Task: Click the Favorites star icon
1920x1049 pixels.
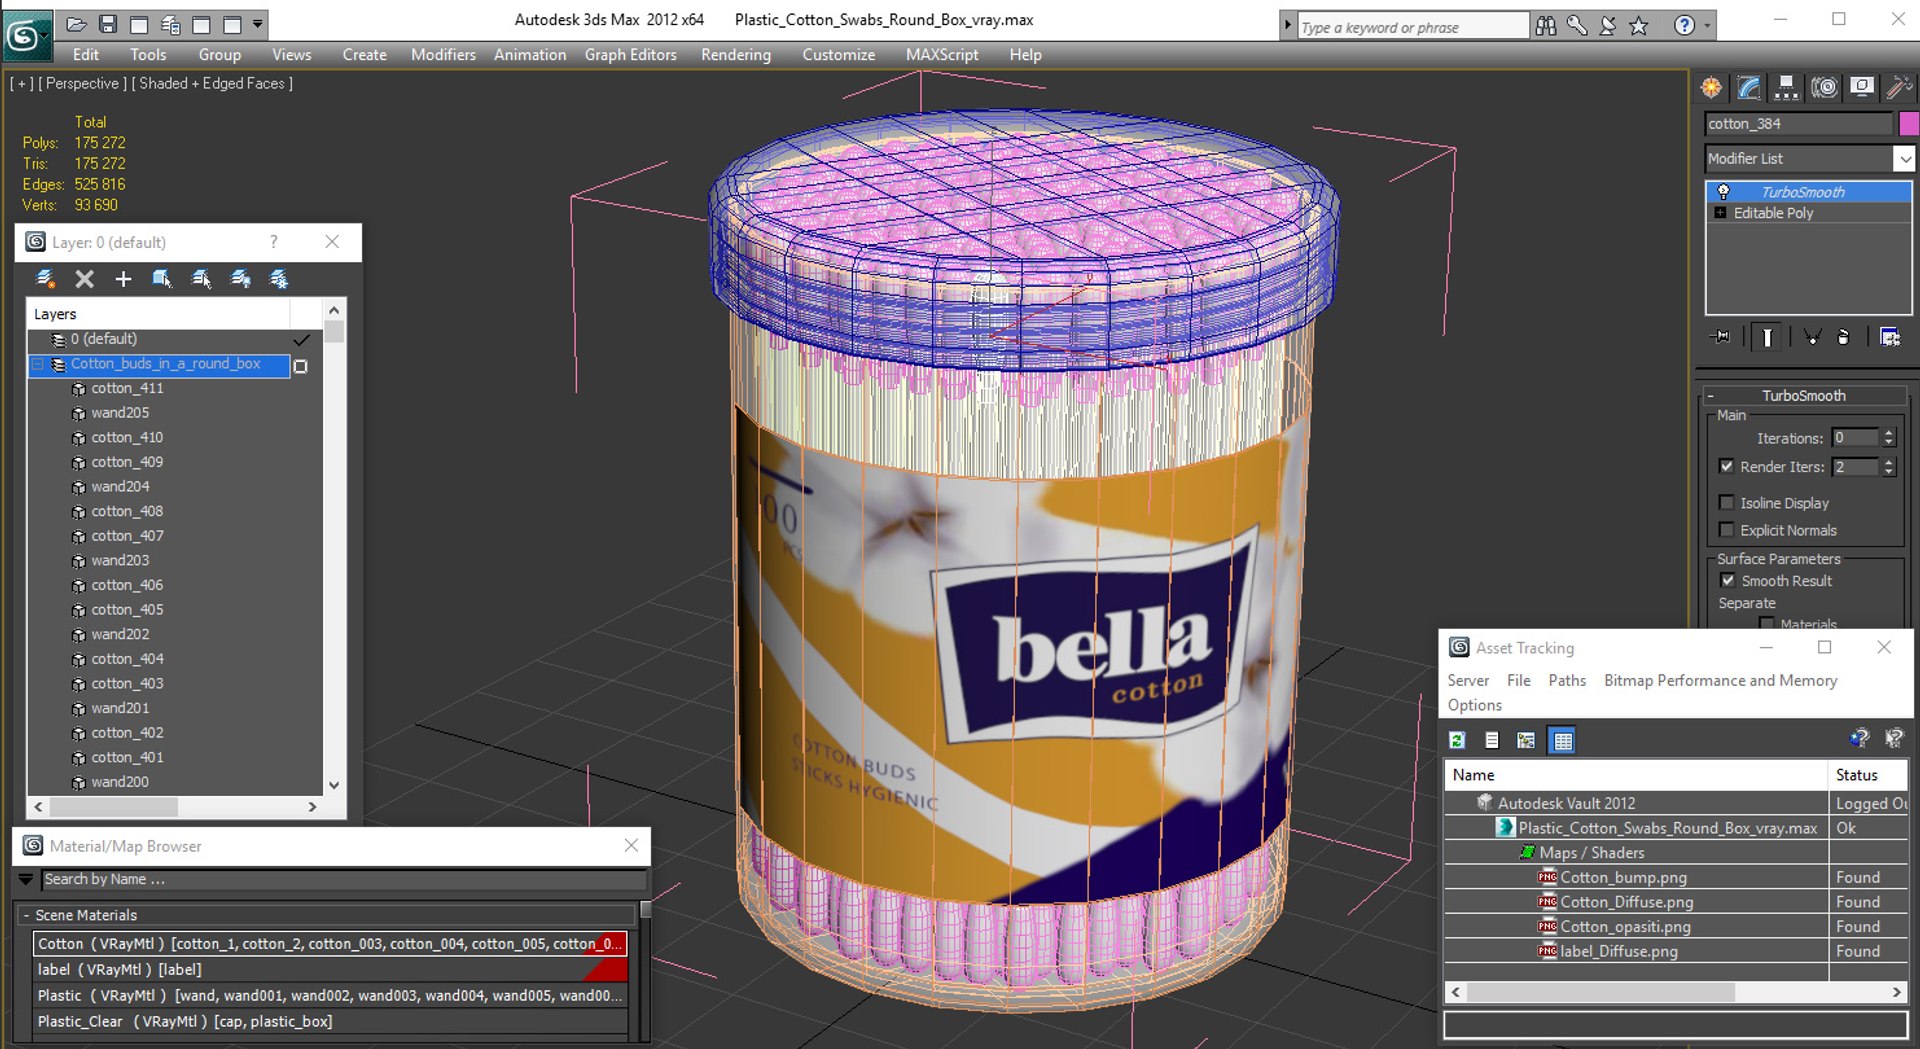Action: pos(1638,26)
